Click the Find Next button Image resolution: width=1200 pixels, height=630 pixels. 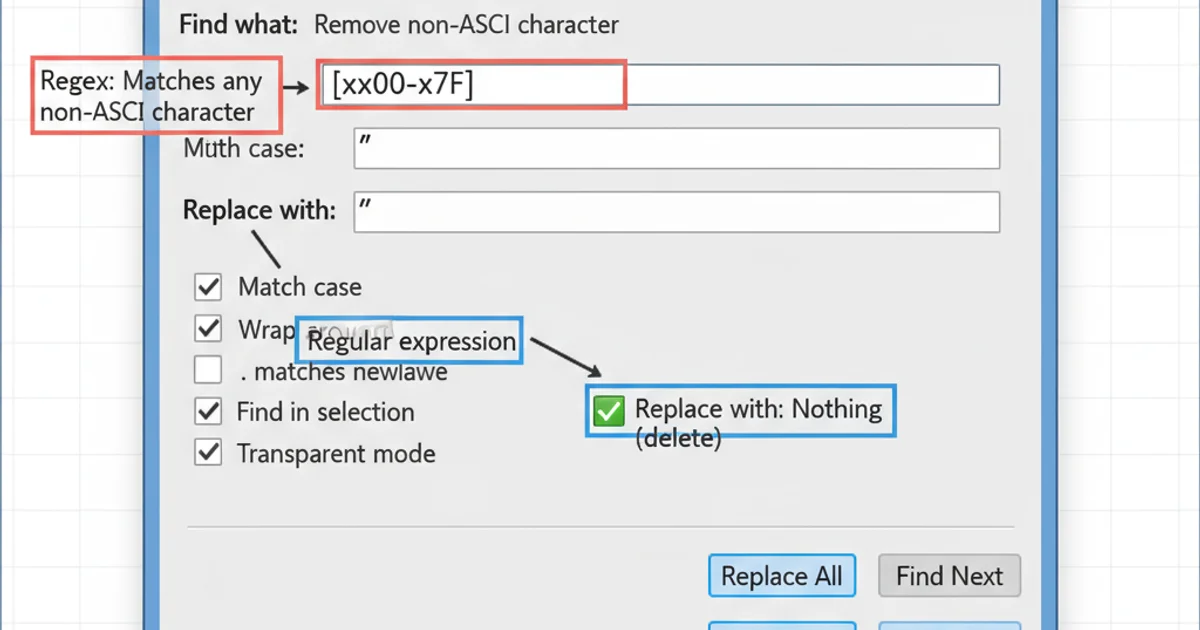tap(949, 576)
